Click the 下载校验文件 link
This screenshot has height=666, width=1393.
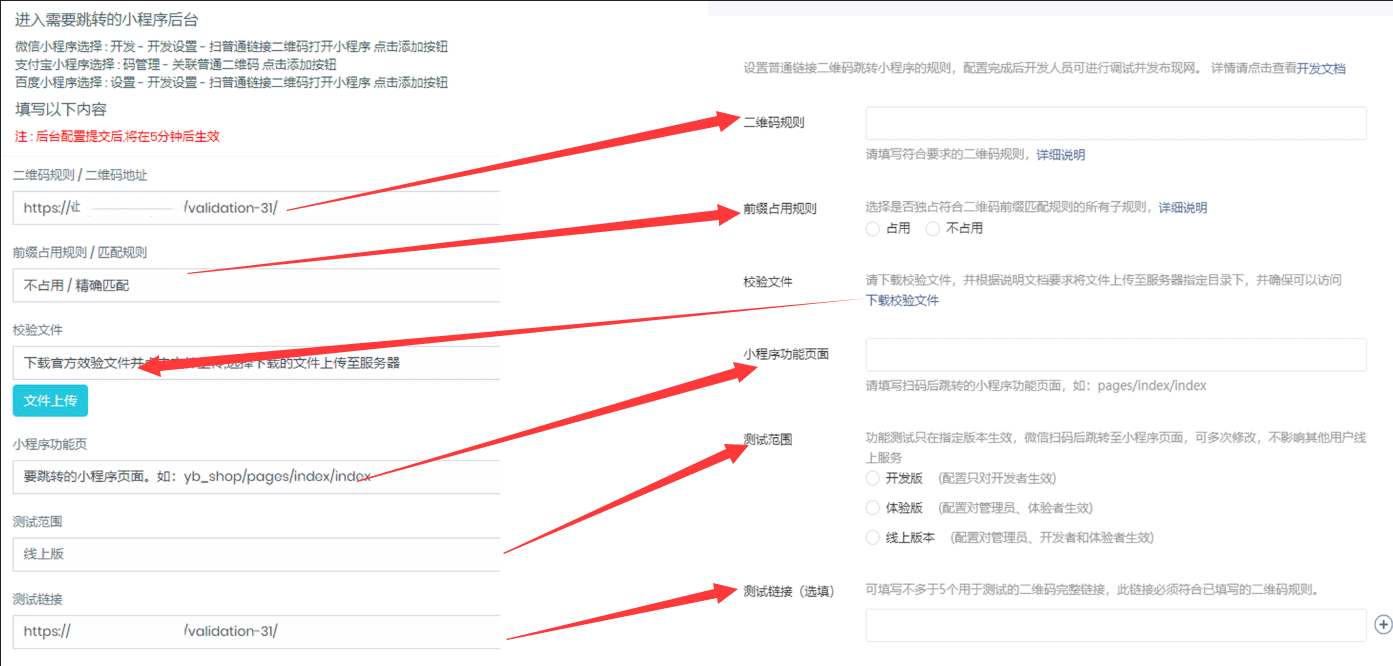[x=902, y=300]
